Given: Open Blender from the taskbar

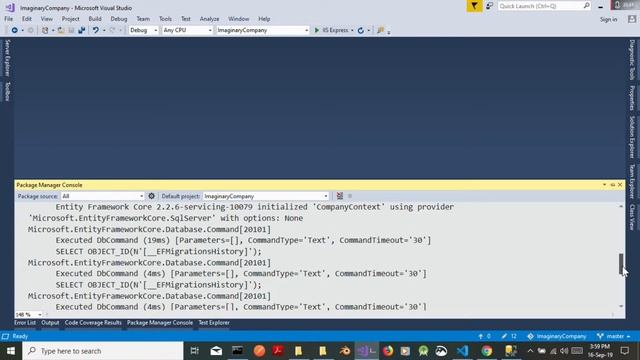Looking at the screenshot, I should (x=344, y=351).
